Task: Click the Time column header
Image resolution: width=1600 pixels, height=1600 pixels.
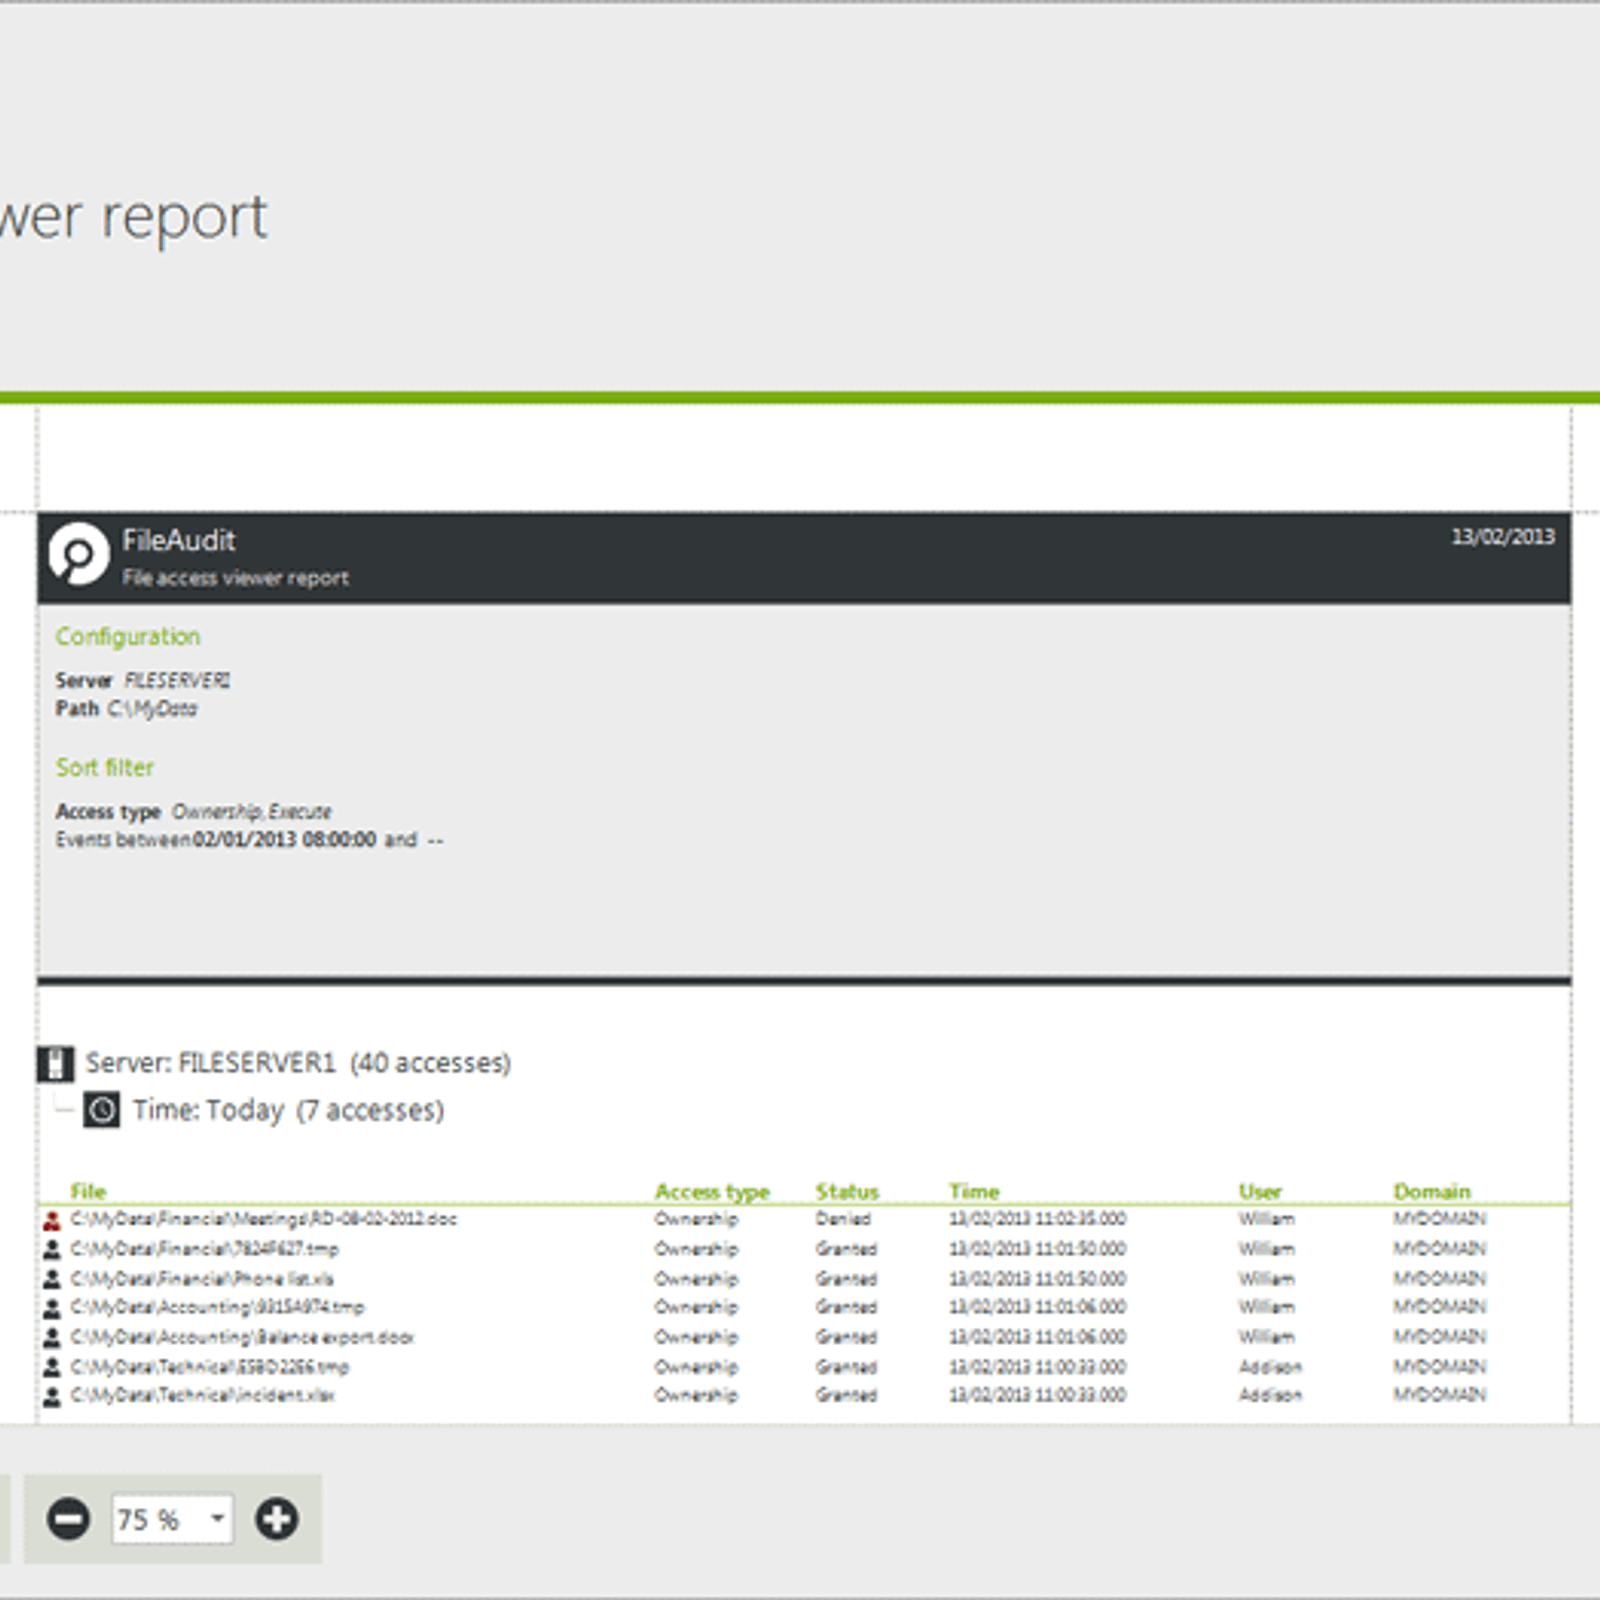Action: 974,1191
